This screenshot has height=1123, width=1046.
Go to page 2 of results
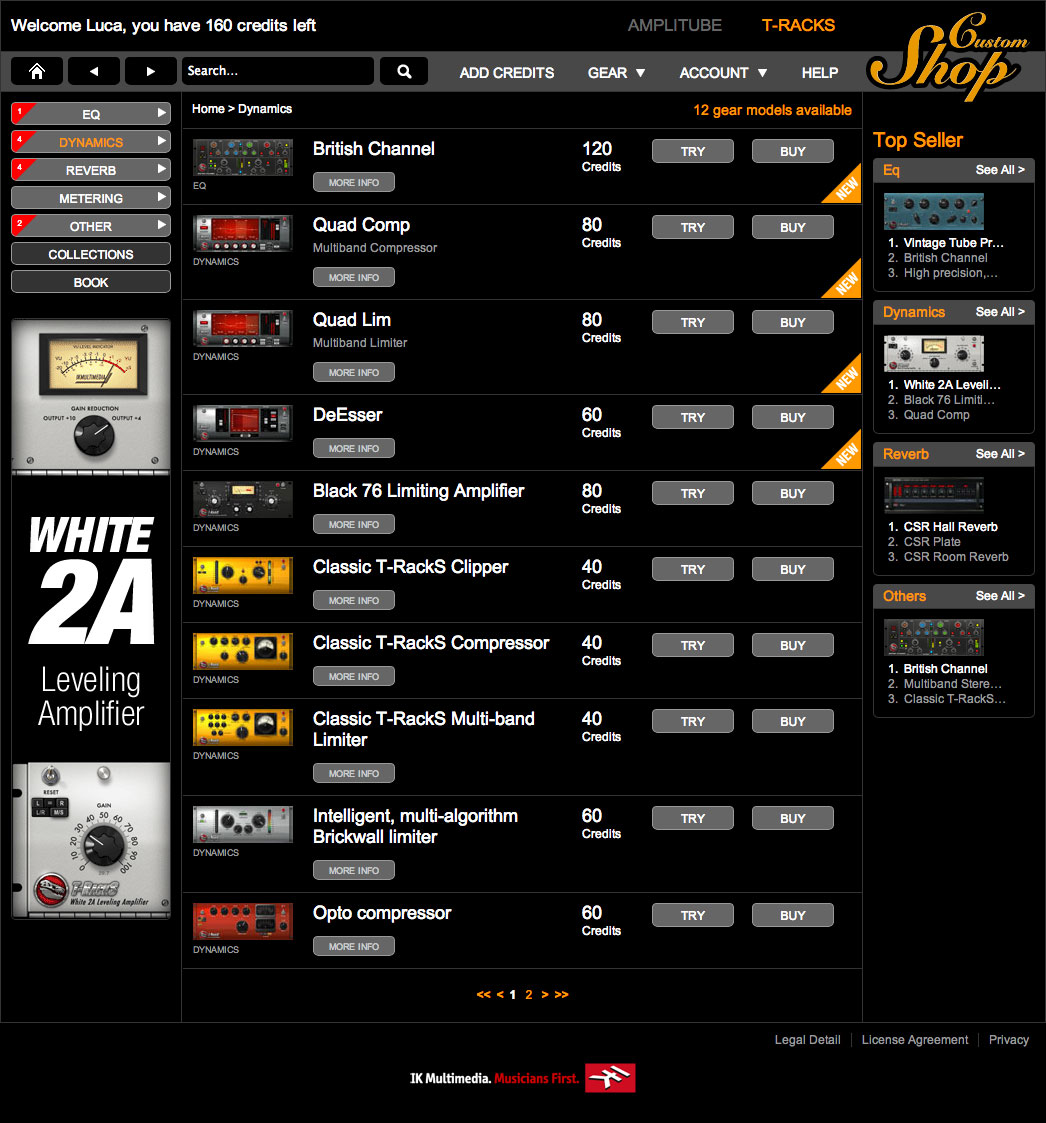529,995
